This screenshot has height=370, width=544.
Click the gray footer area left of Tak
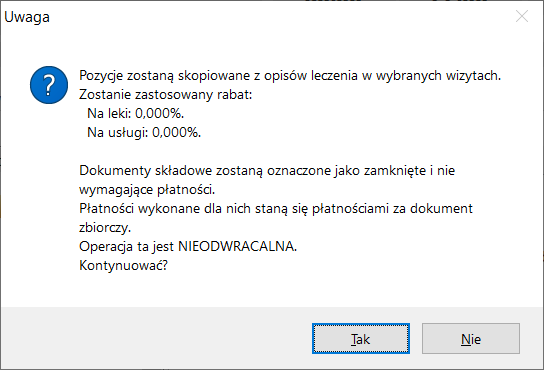tap(156, 338)
